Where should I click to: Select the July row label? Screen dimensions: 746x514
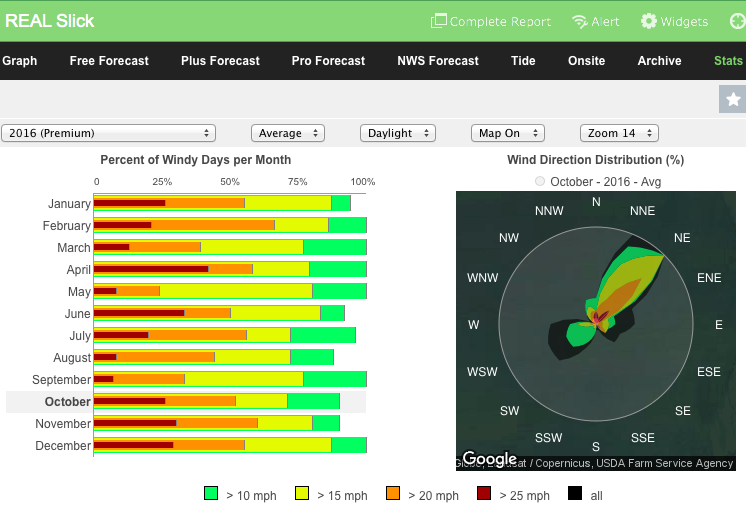[x=80, y=336]
